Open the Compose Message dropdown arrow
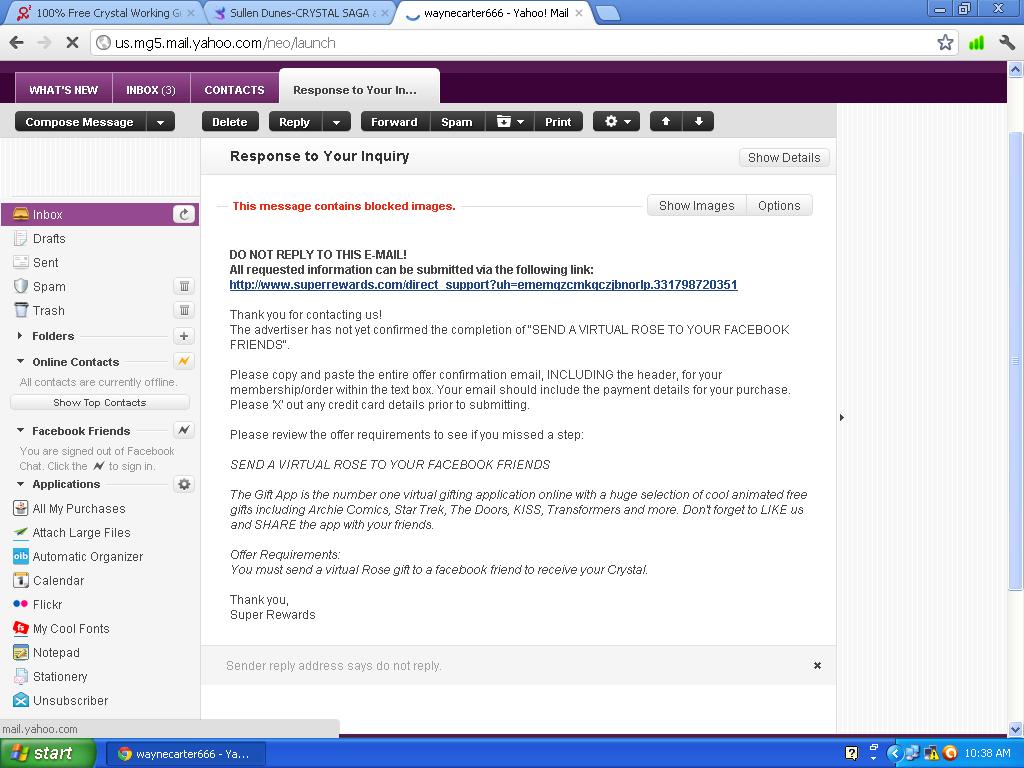The image size is (1024, 768). pyautogui.click(x=160, y=122)
